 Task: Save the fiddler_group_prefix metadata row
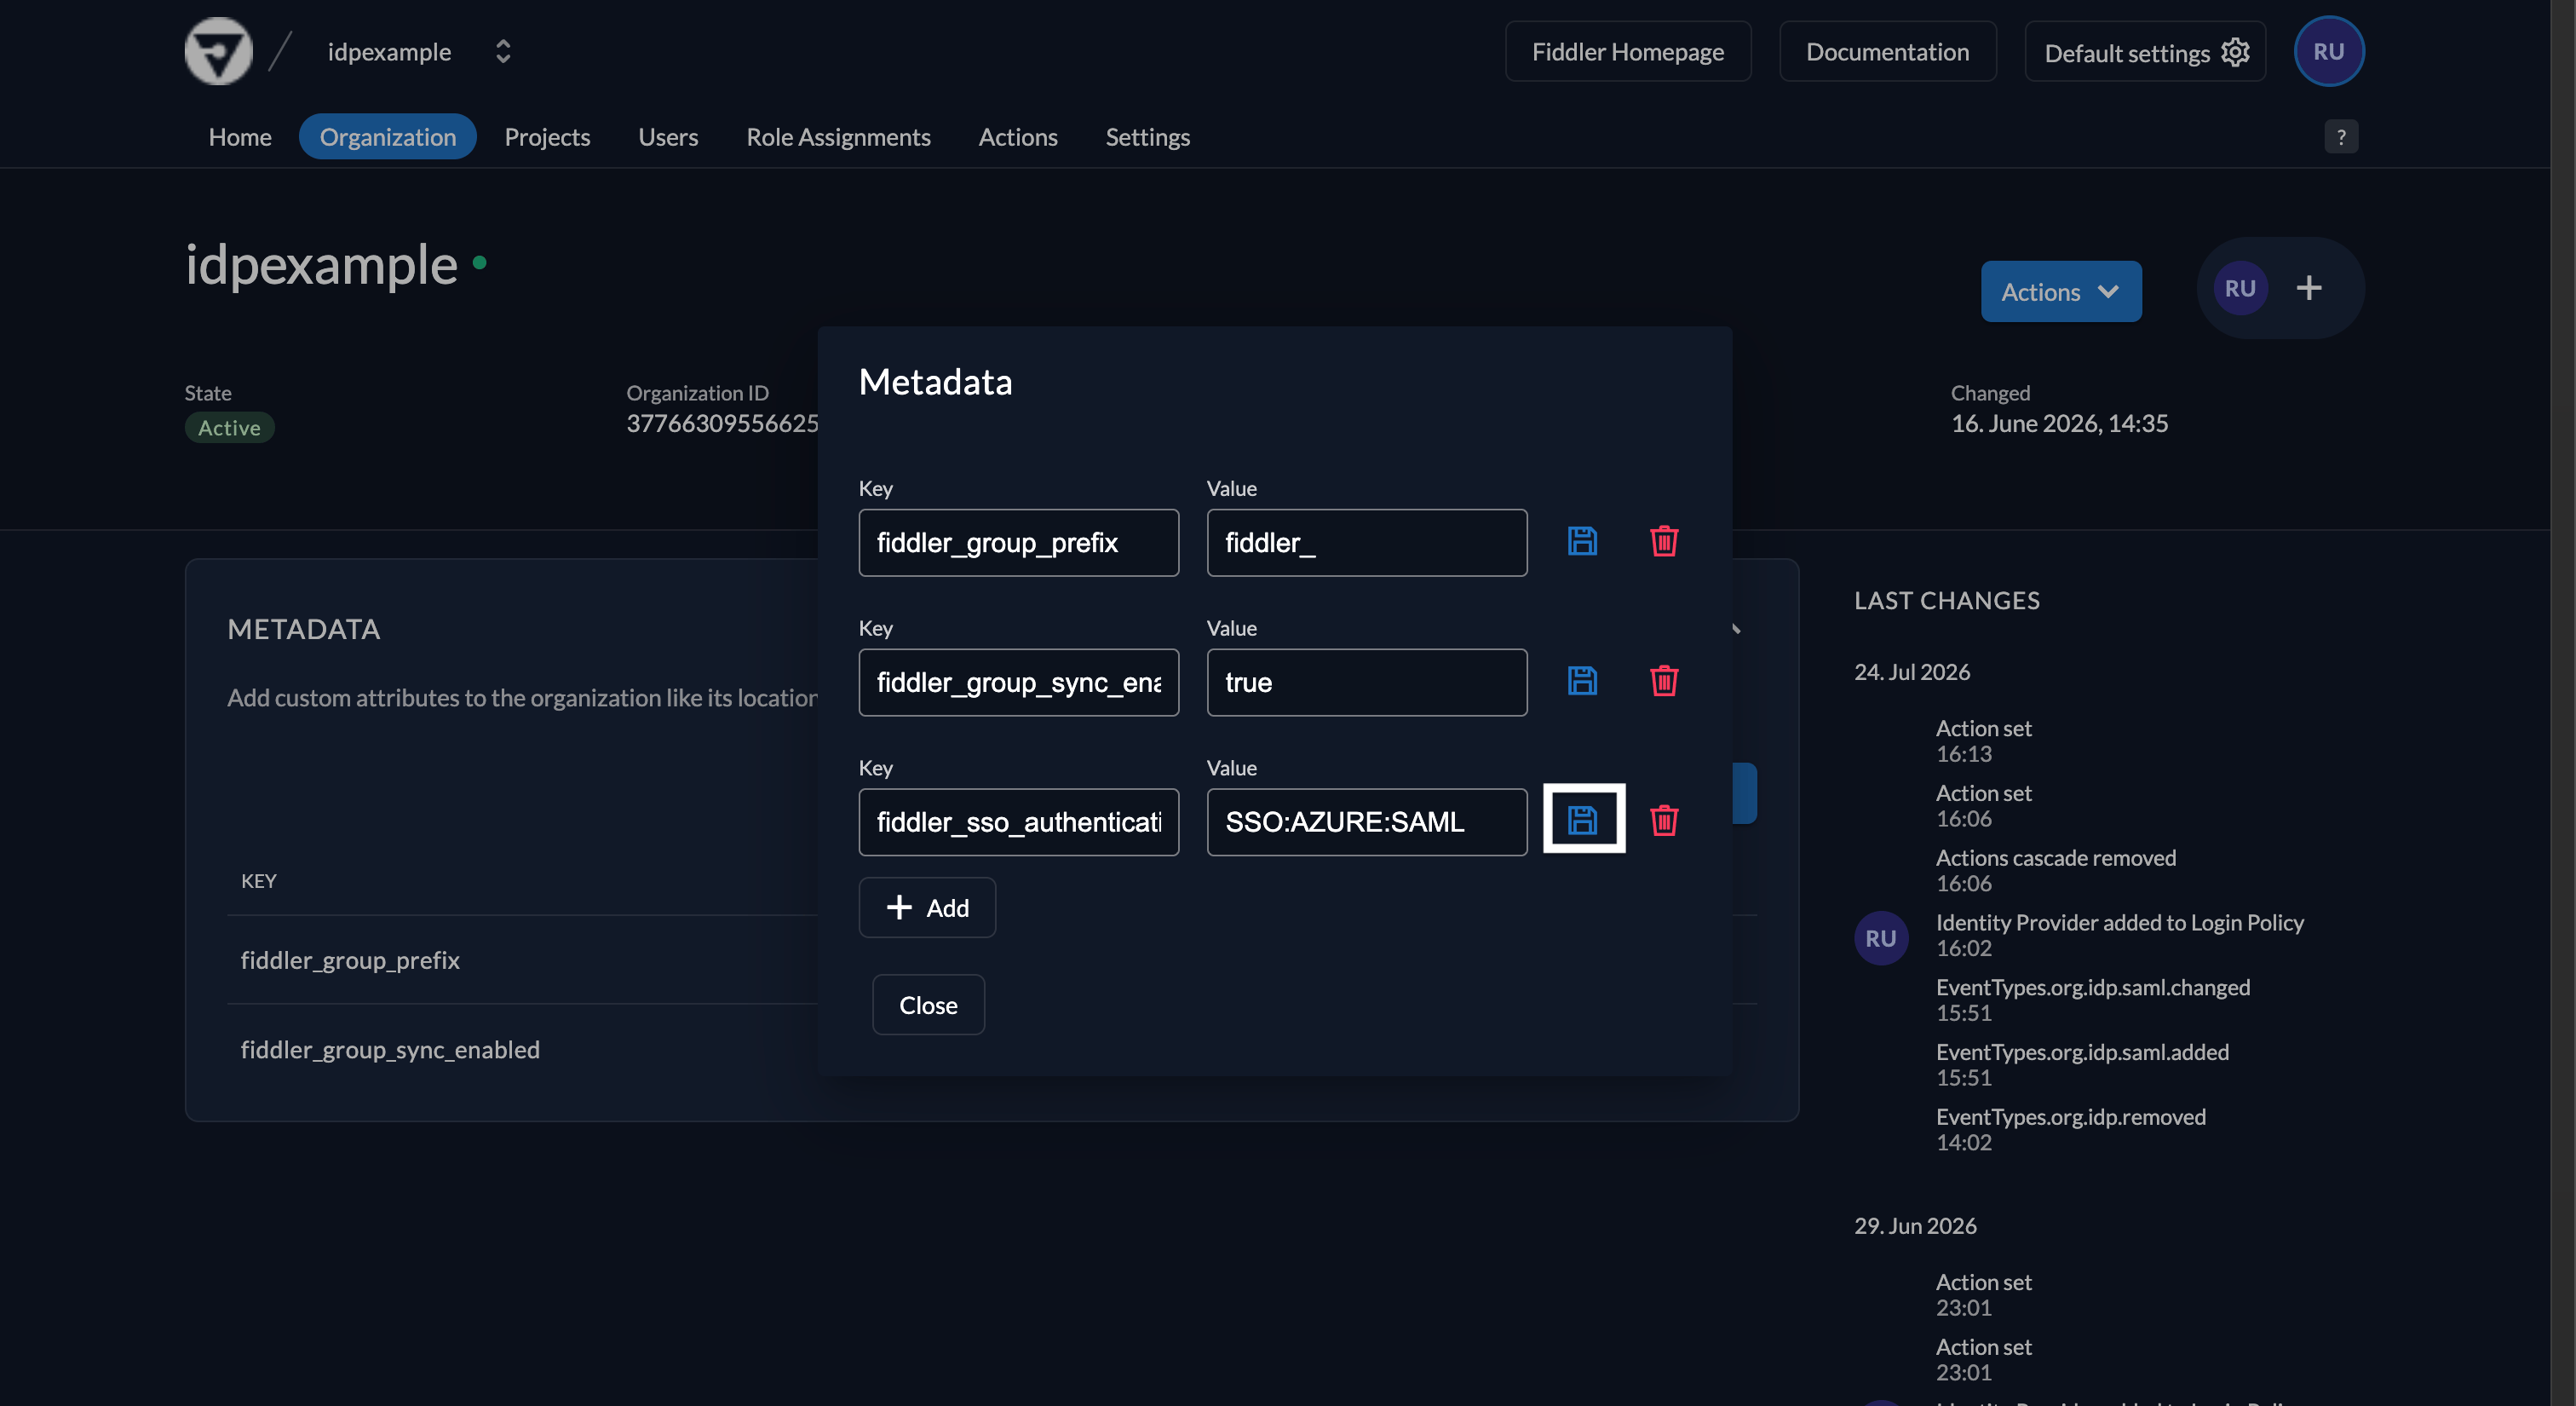click(1581, 541)
